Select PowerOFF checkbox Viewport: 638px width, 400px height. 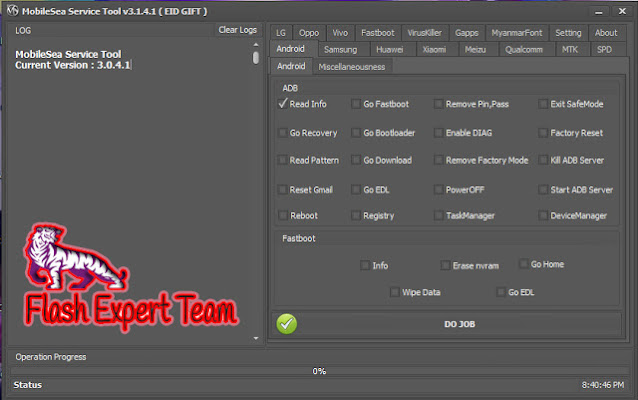[x=438, y=189]
